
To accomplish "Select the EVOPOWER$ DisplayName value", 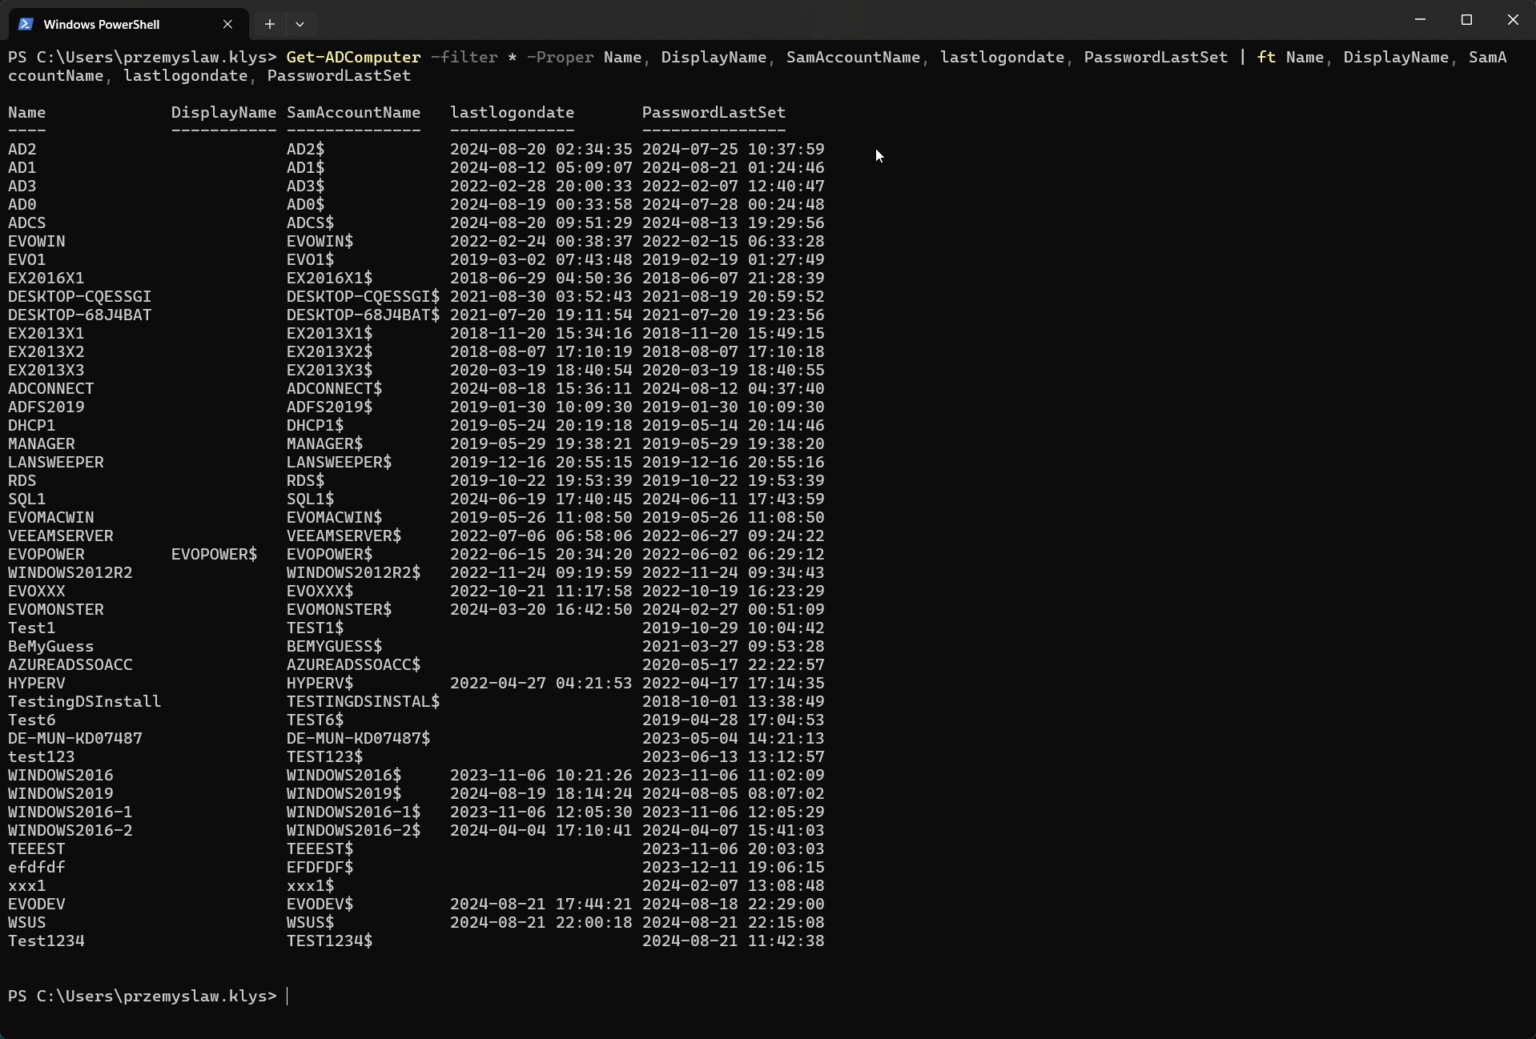I will click(x=215, y=554).
